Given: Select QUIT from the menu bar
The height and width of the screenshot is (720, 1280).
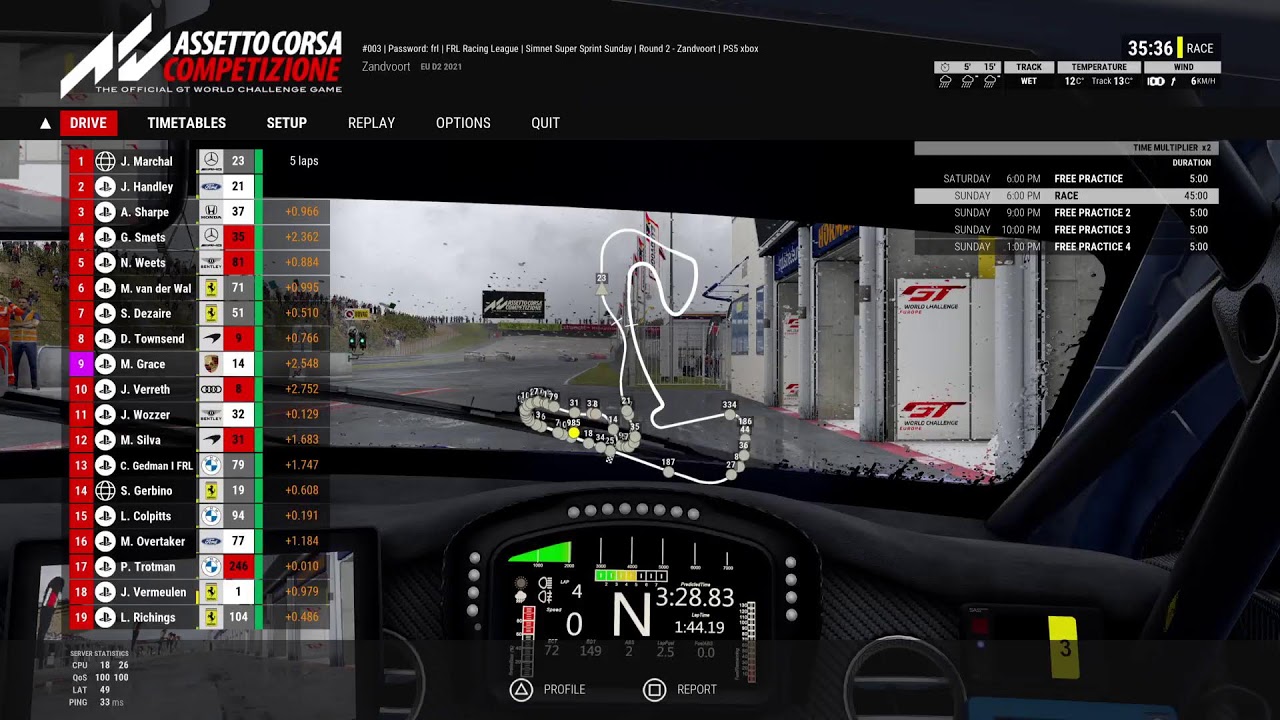Looking at the screenshot, I should (545, 123).
